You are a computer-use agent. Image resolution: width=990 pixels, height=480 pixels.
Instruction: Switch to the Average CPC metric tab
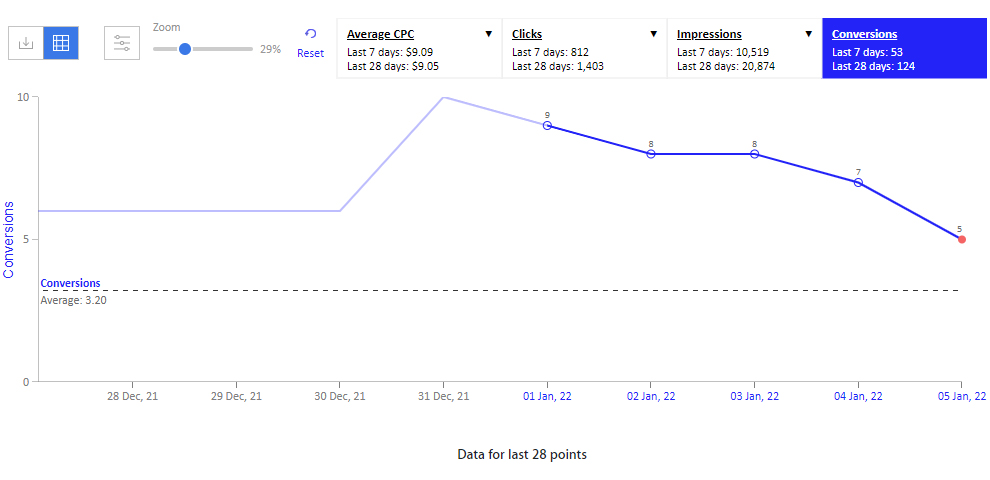(x=419, y=49)
